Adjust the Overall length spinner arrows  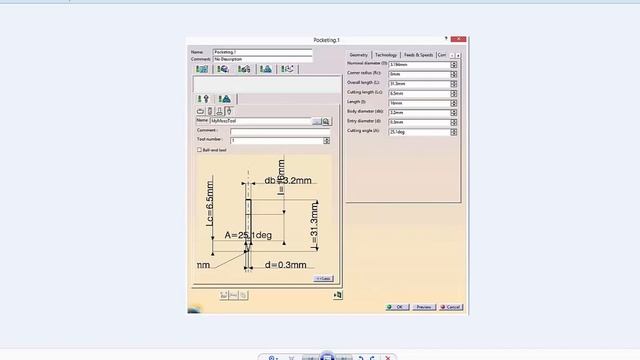click(453, 84)
